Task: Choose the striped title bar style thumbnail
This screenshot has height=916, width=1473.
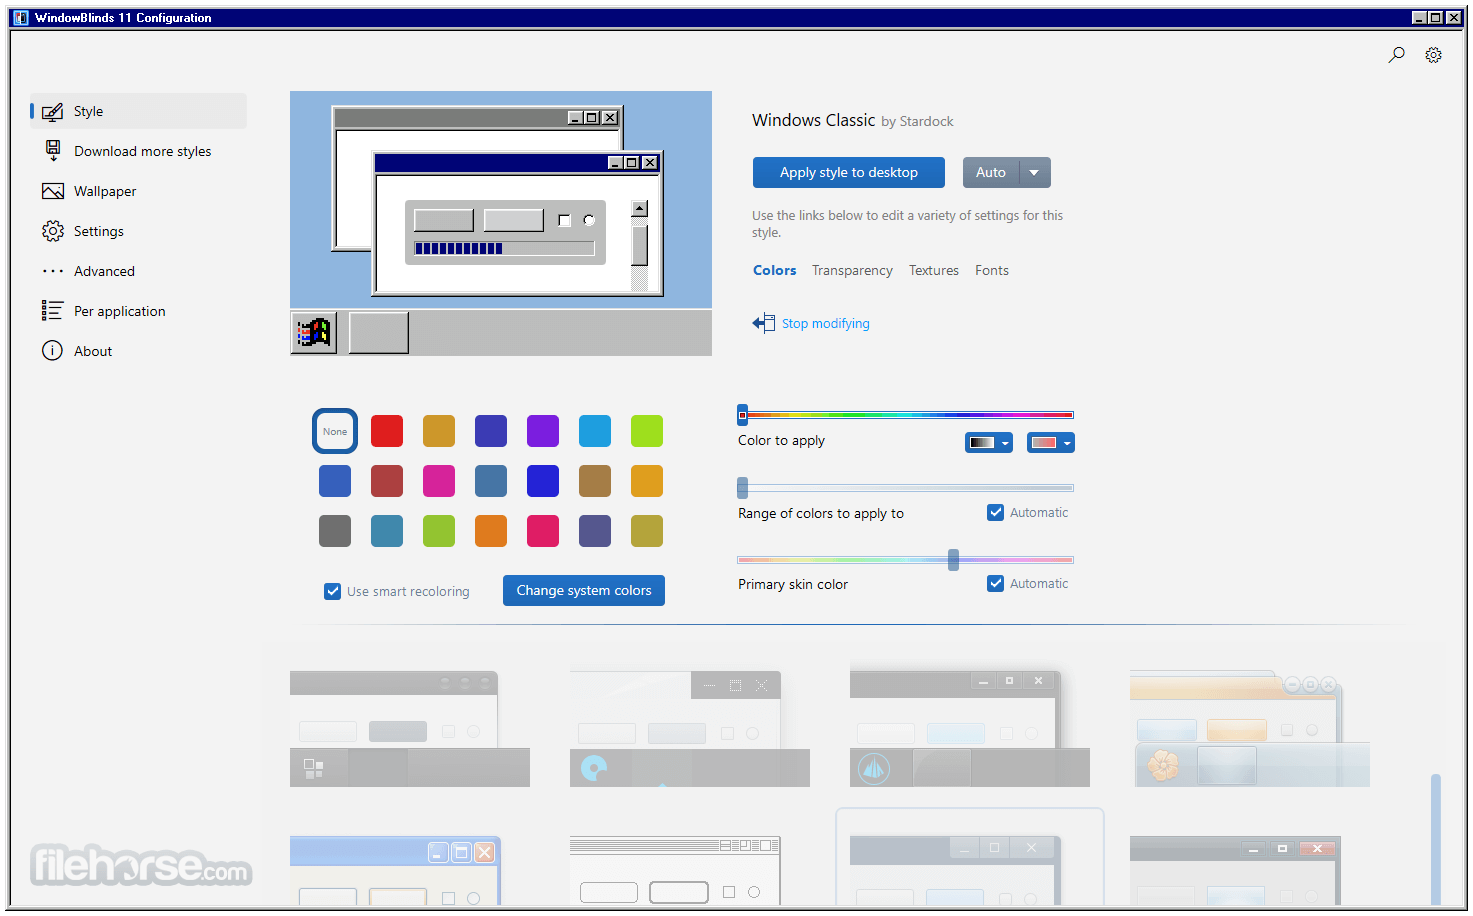Action: pyautogui.click(x=675, y=871)
